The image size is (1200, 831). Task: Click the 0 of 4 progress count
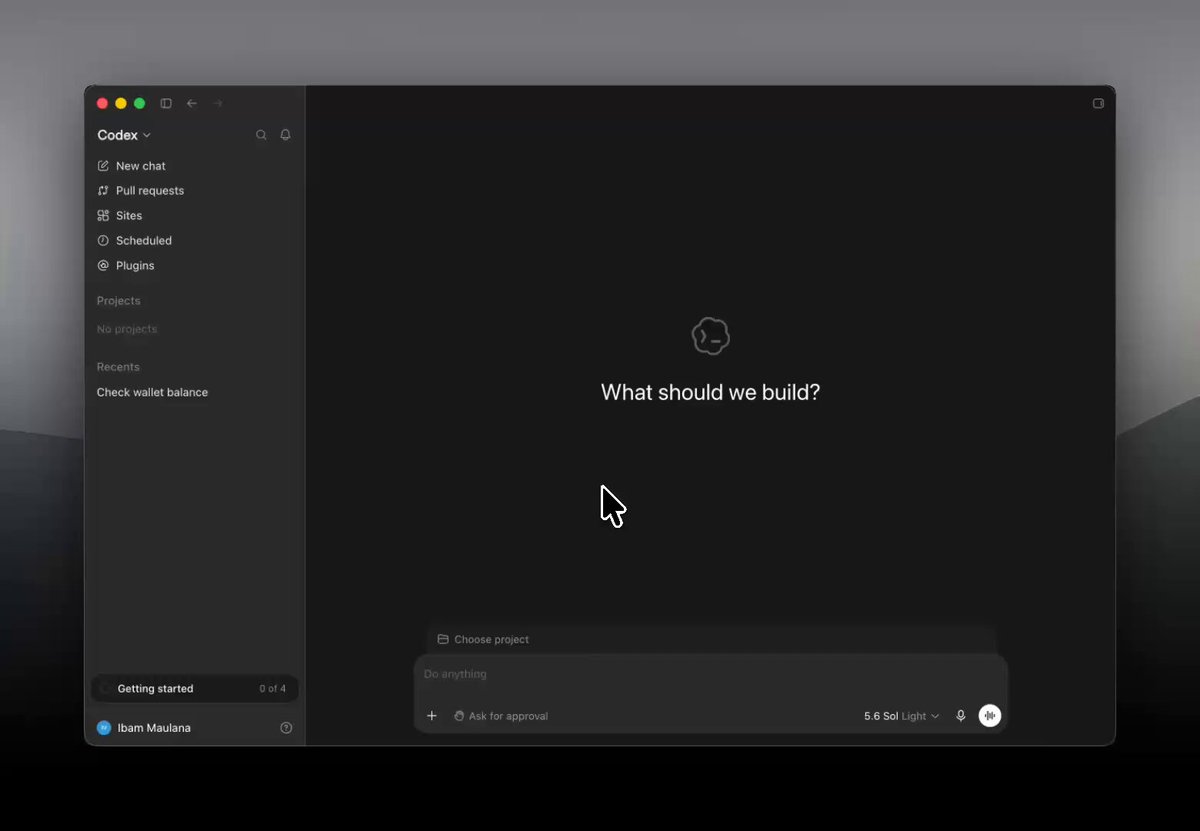[272, 689]
